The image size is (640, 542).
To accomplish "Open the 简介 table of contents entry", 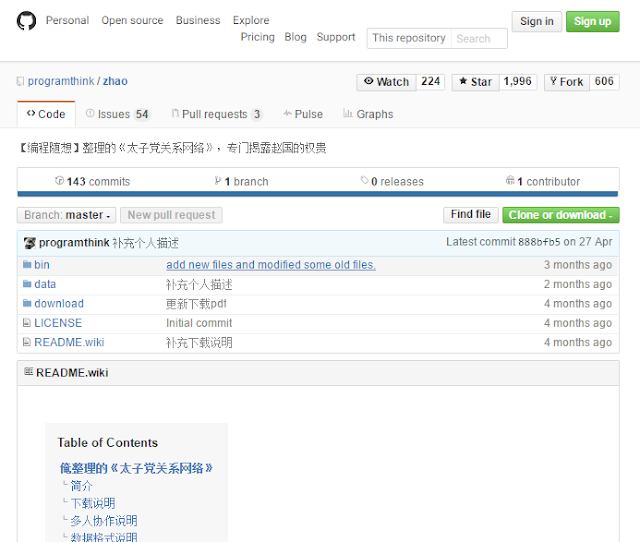I will [82, 486].
